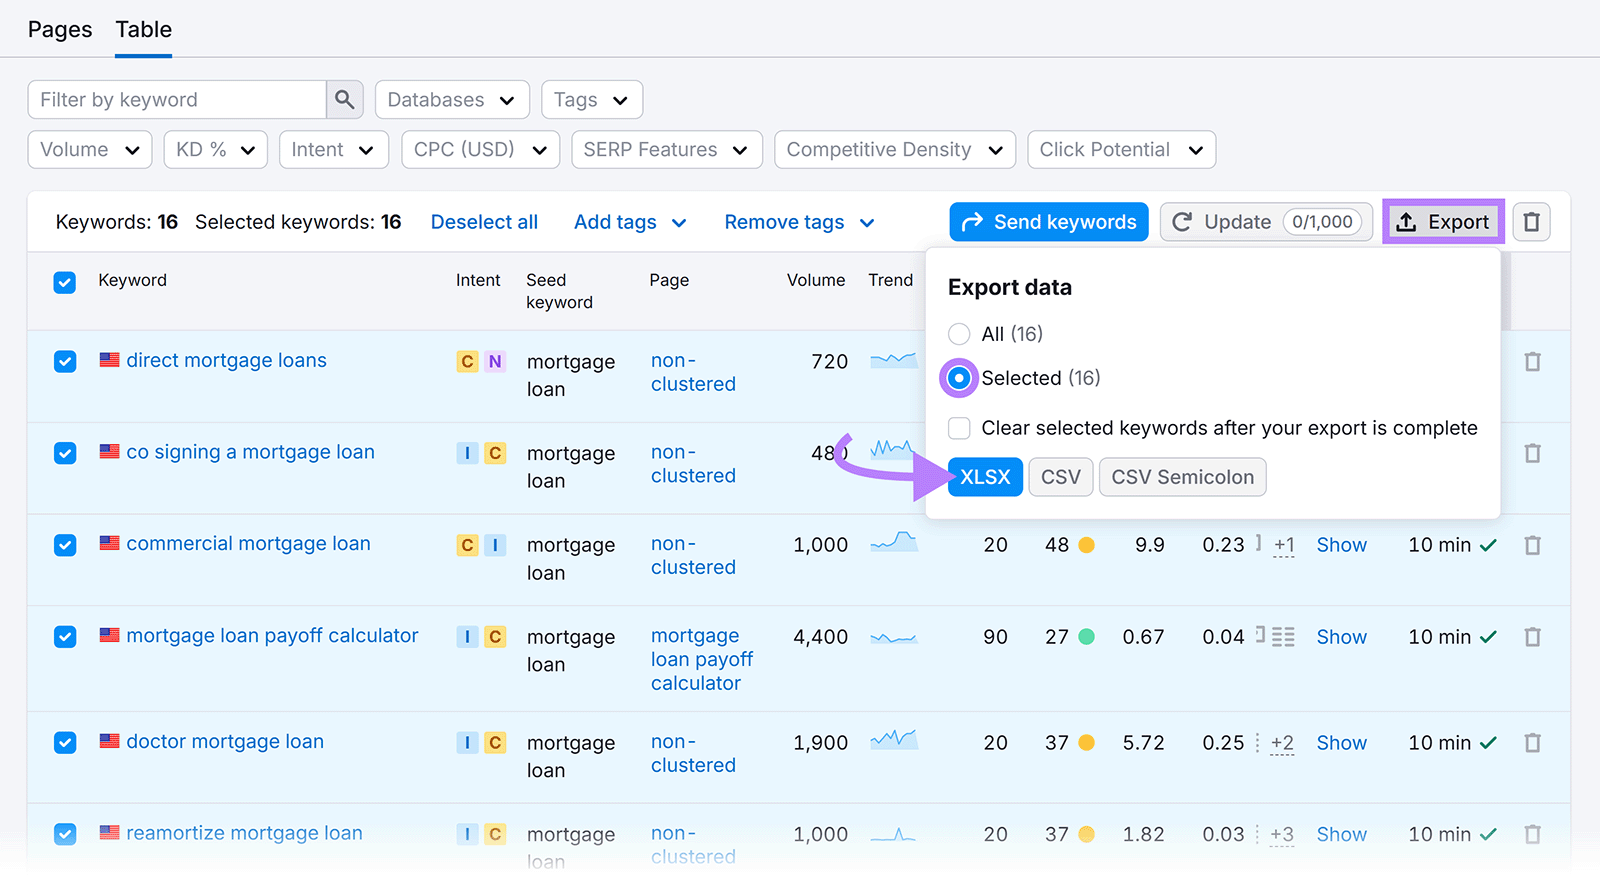Delete the commercial mortgage loan row
The image size is (1600, 883).
click(x=1531, y=546)
